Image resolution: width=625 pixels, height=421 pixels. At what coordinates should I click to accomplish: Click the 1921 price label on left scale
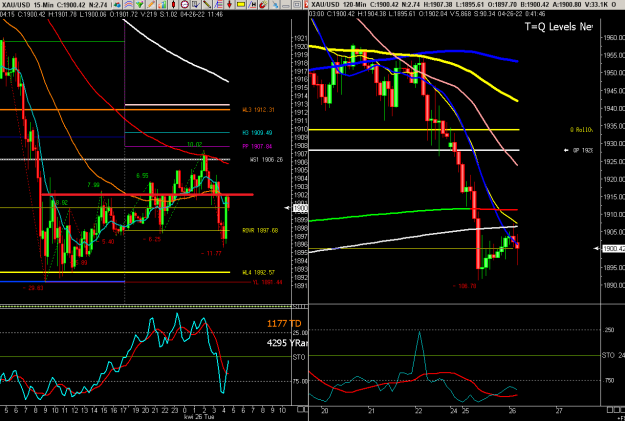click(301, 39)
